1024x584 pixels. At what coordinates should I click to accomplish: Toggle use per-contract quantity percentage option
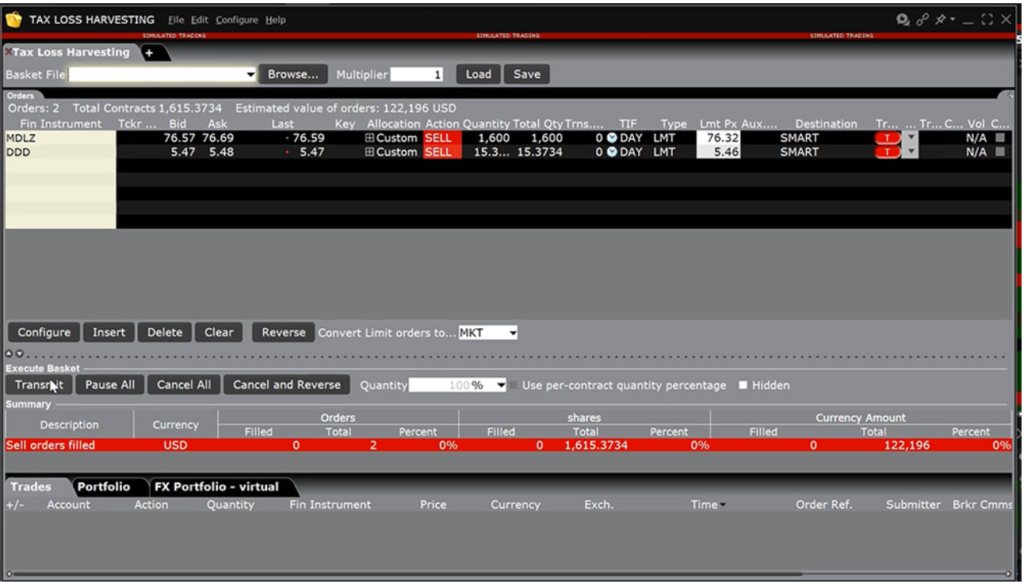[514, 385]
